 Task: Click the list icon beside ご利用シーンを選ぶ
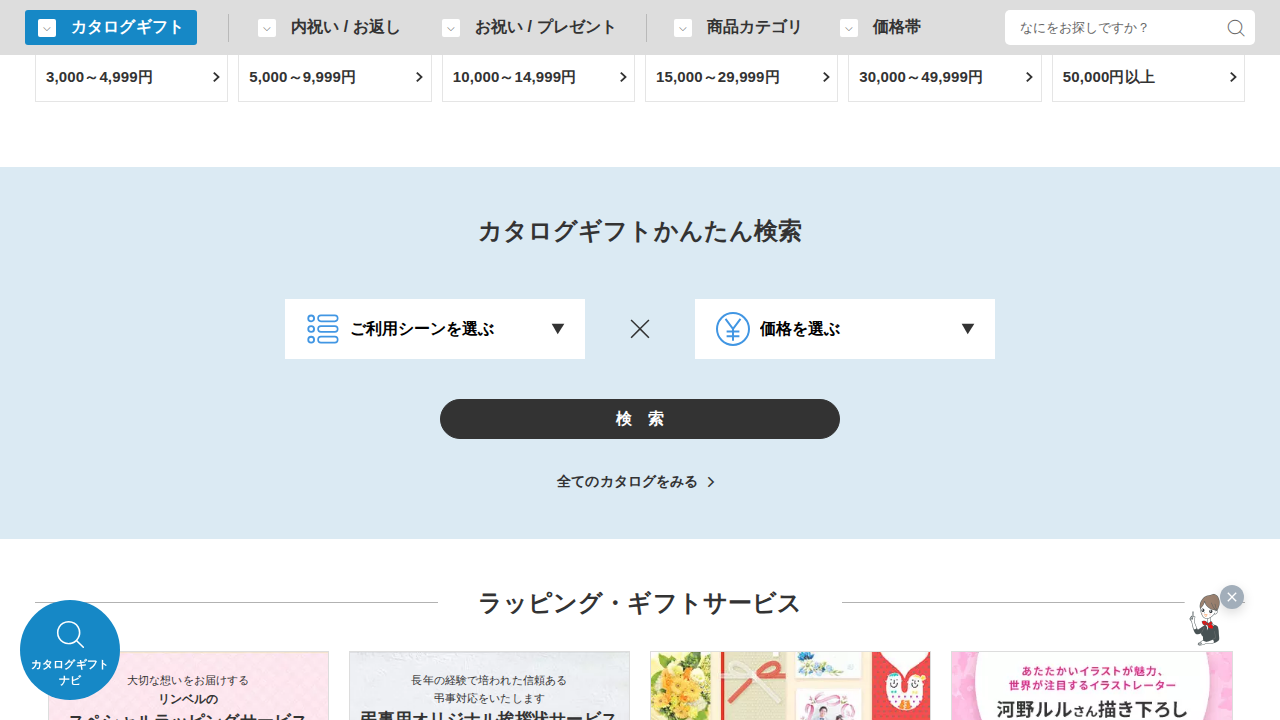pyautogui.click(x=322, y=329)
